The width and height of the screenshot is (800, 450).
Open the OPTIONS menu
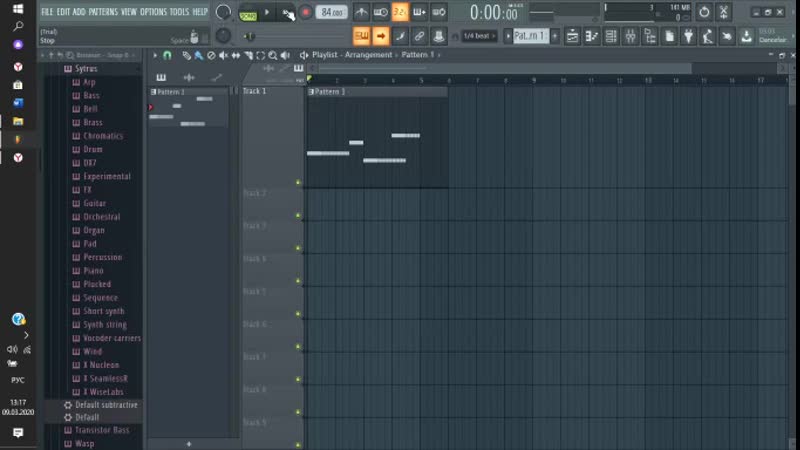click(153, 12)
